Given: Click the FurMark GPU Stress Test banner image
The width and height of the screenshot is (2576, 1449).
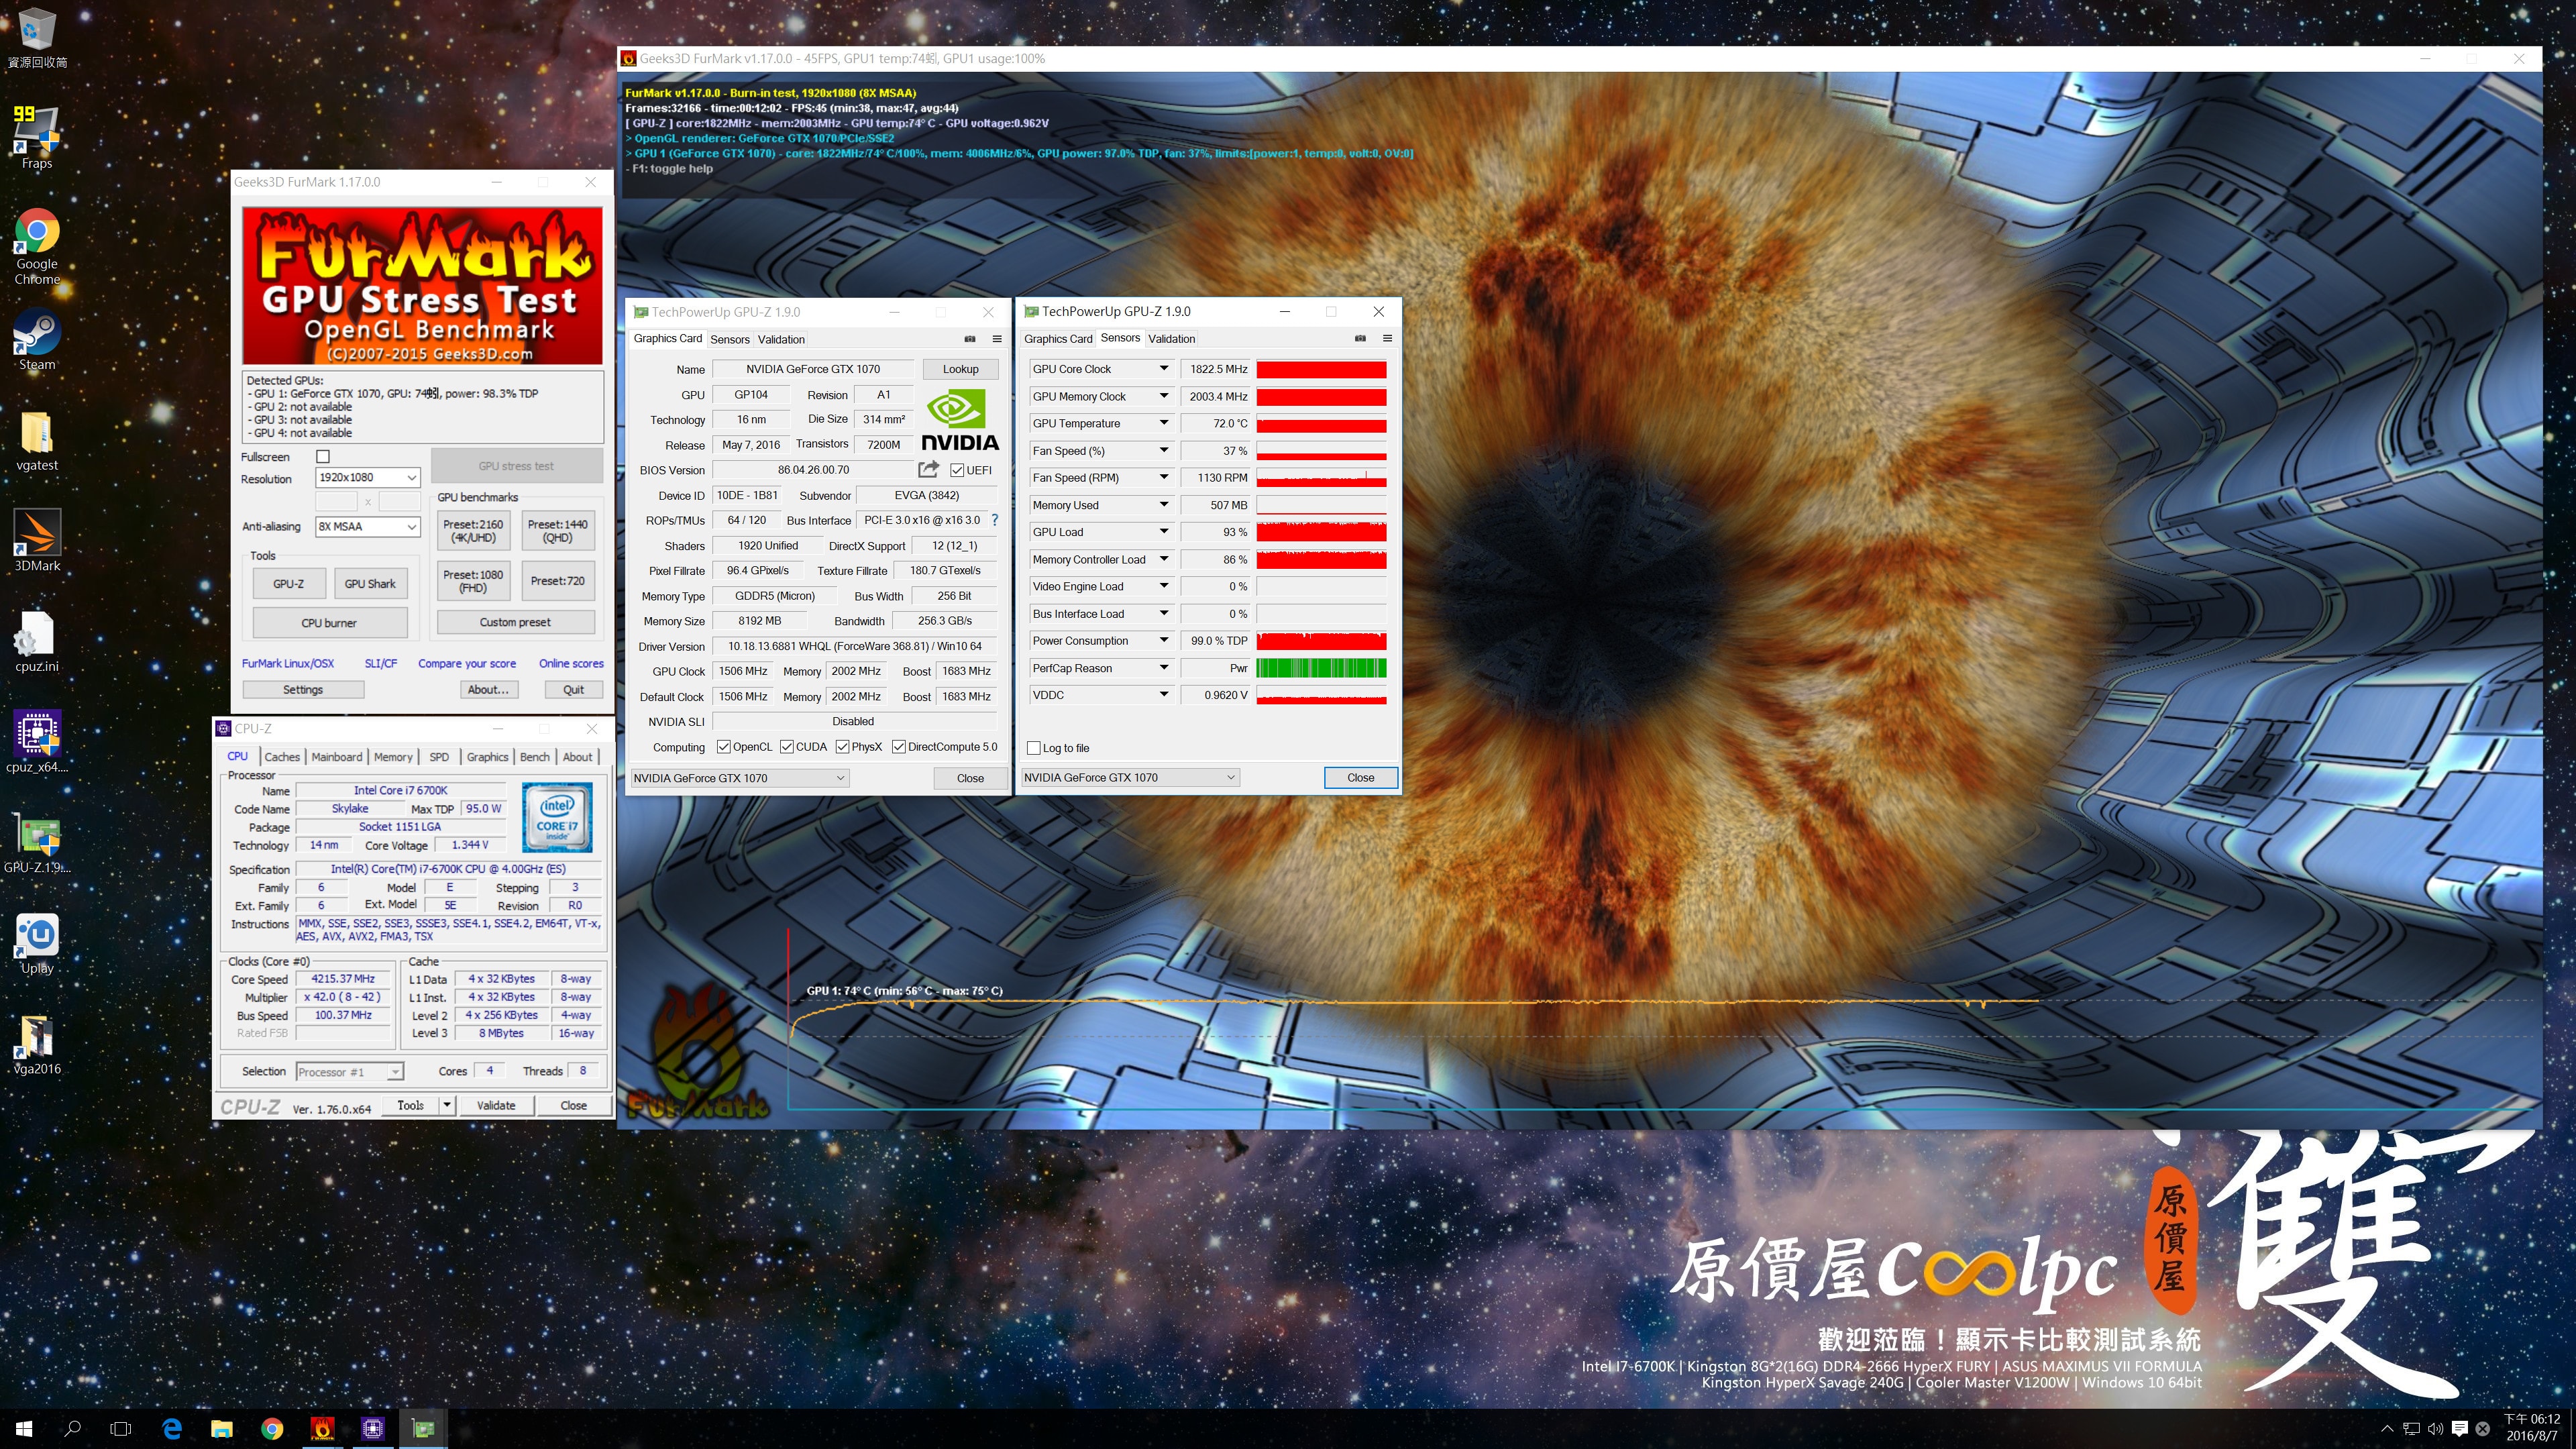Looking at the screenshot, I should tap(422, 286).
